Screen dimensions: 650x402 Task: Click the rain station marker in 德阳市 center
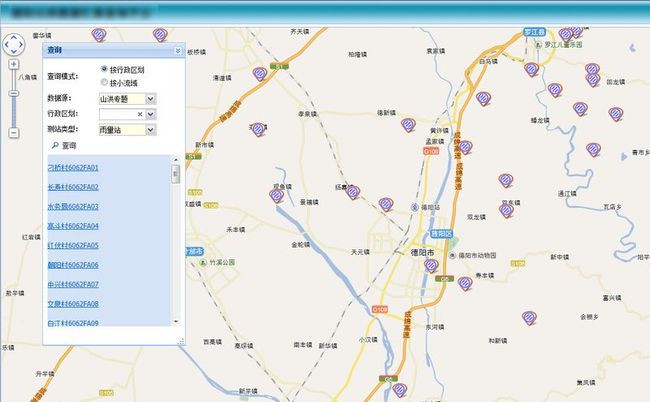[x=431, y=266]
